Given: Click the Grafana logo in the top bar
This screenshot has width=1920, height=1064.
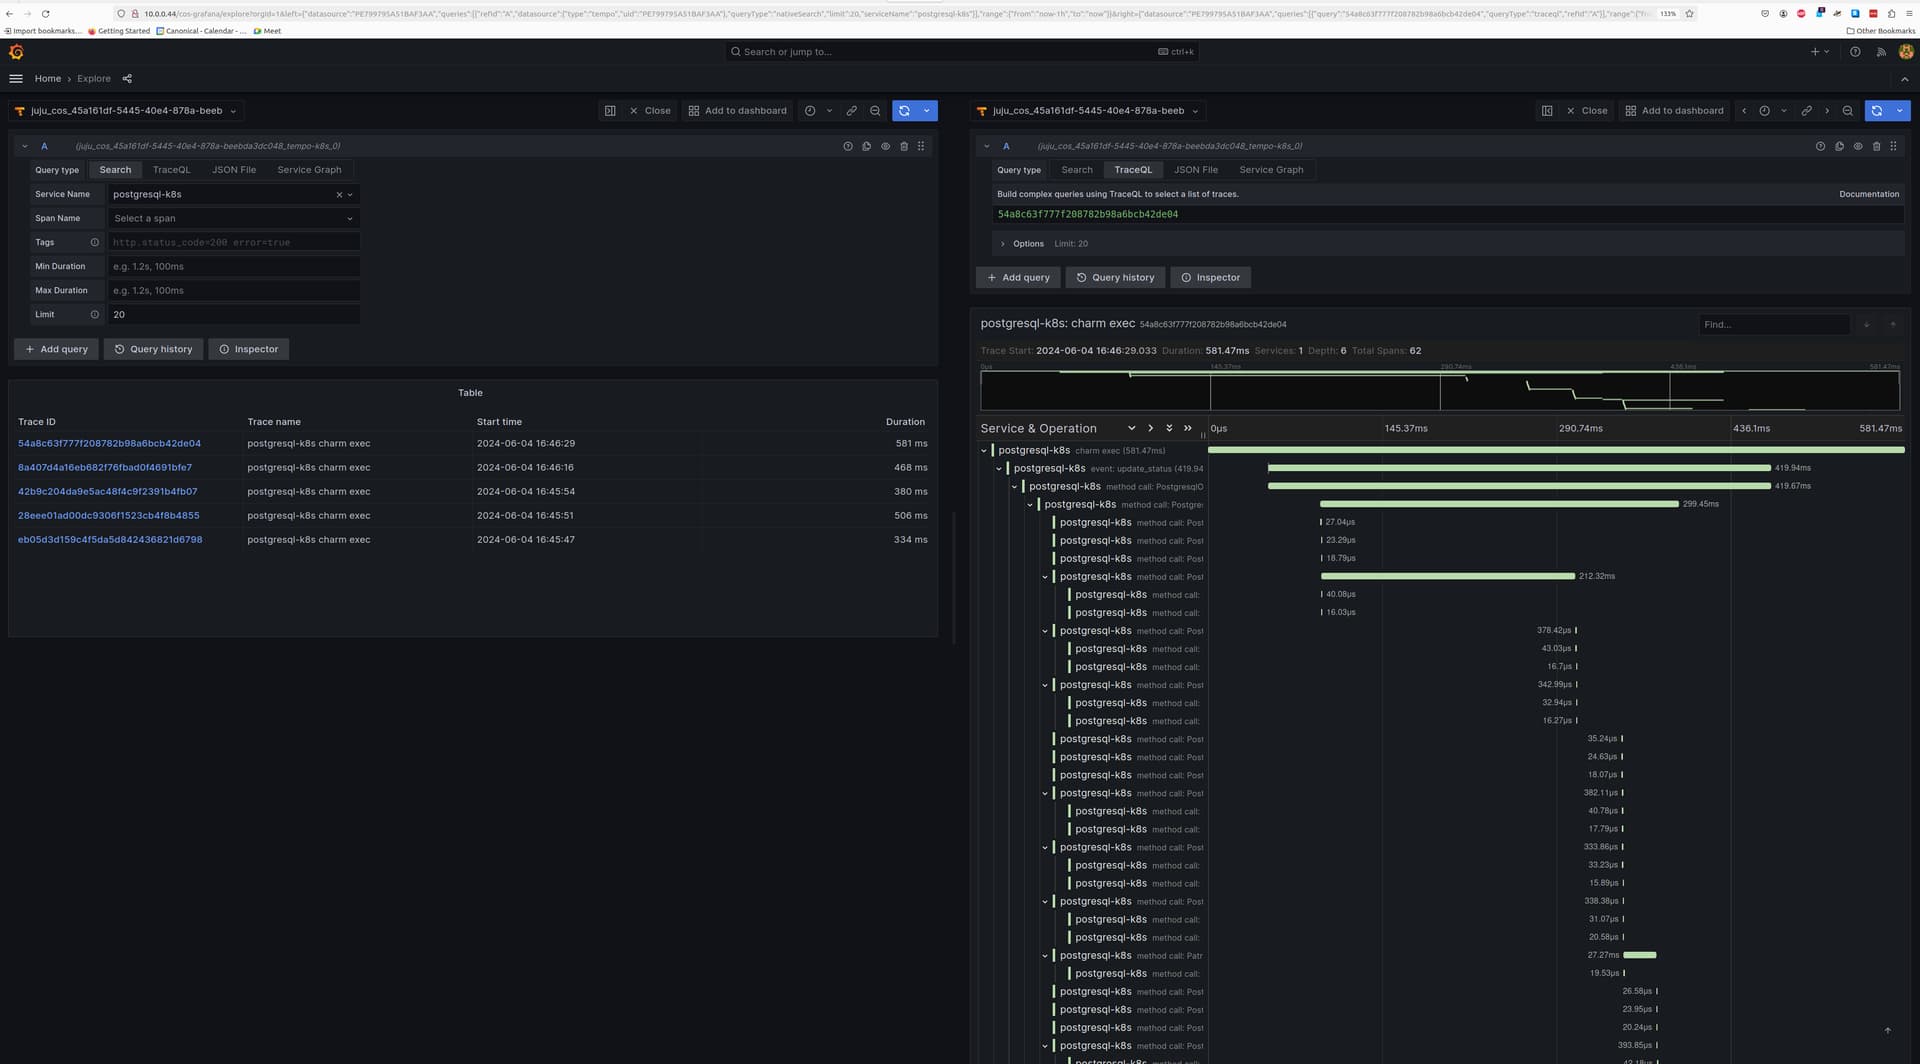Looking at the screenshot, I should (x=16, y=52).
